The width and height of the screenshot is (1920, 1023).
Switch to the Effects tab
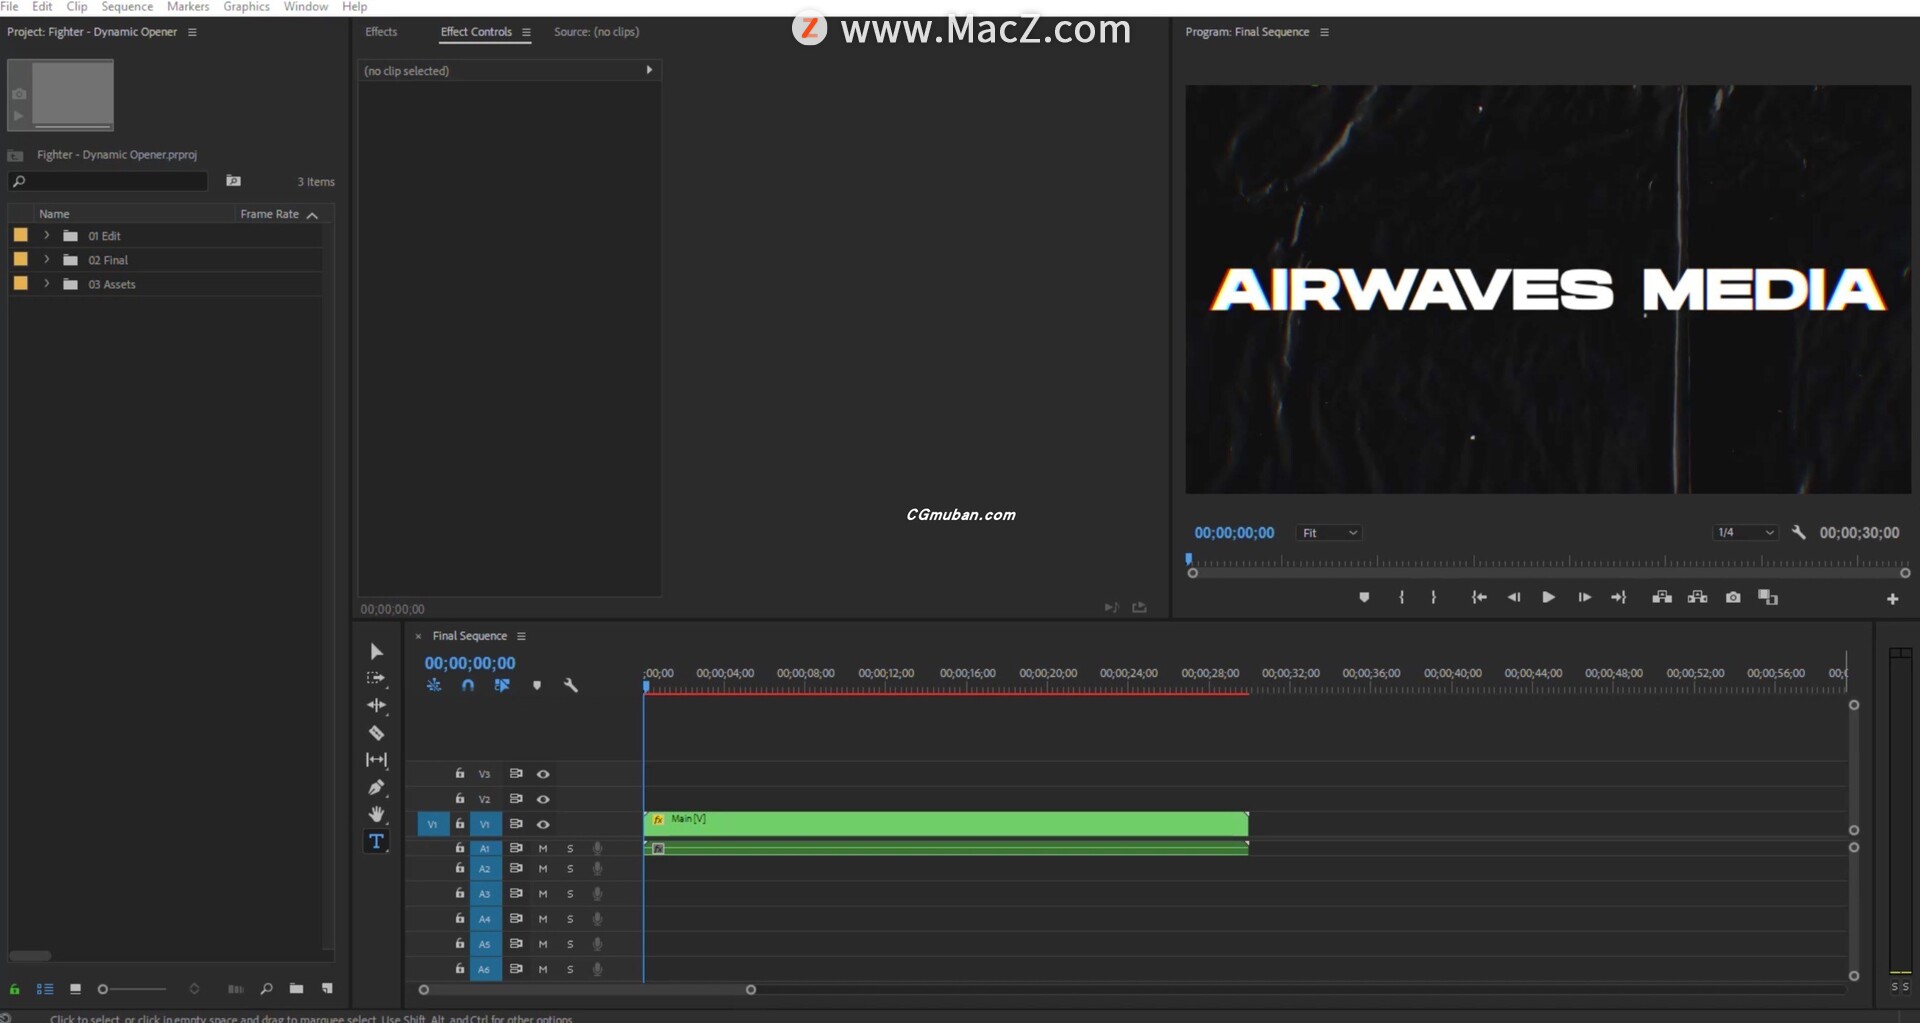pyautogui.click(x=381, y=32)
